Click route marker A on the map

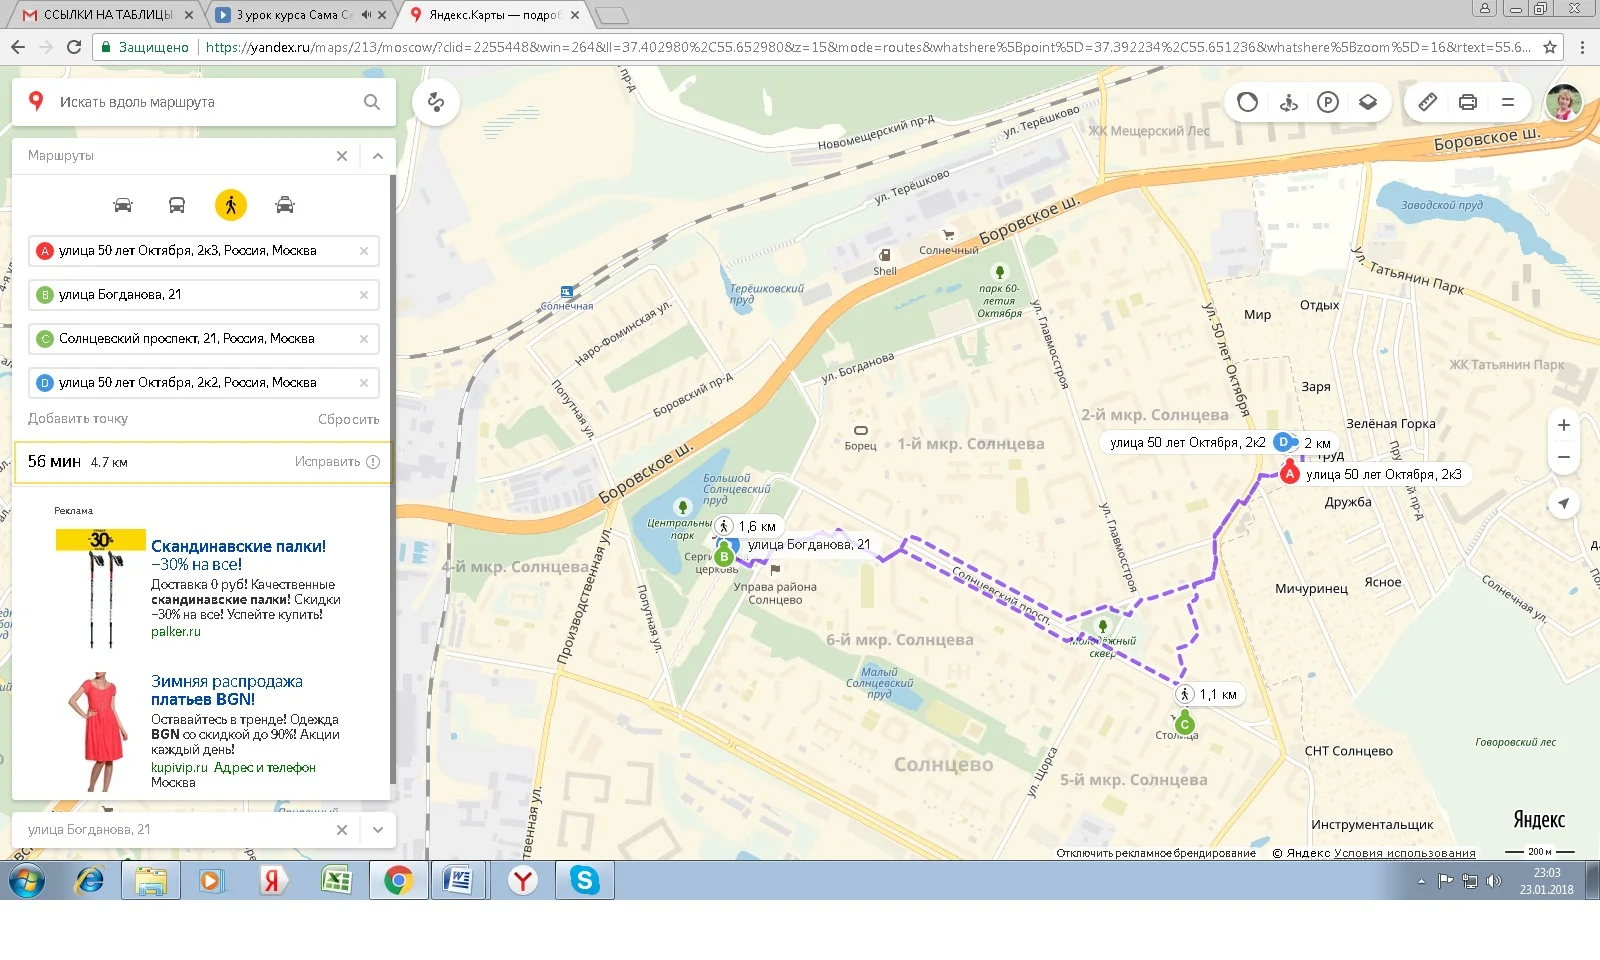pos(1290,473)
